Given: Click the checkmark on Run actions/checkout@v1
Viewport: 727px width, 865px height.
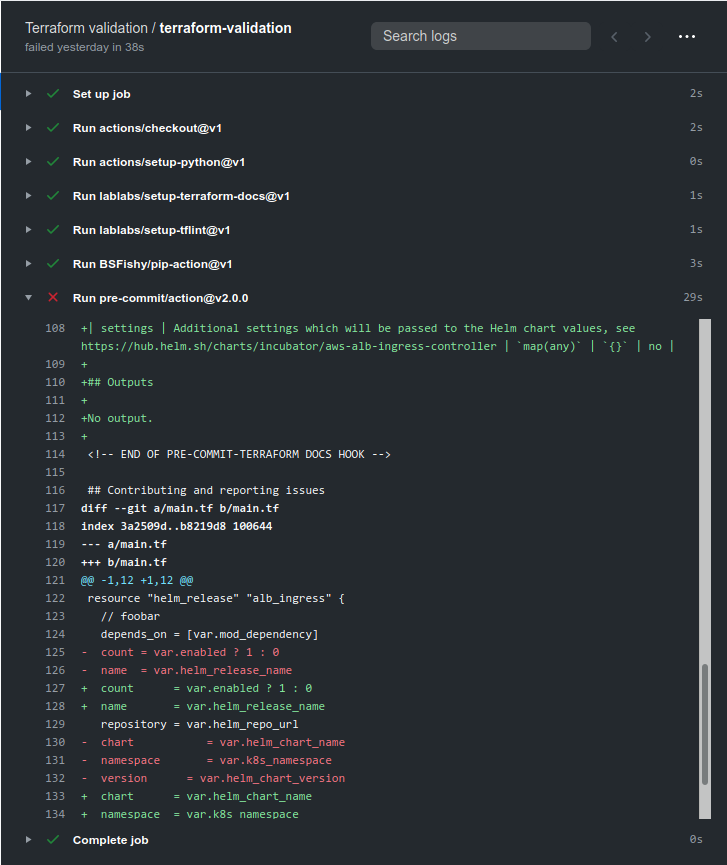Looking at the screenshot, I should tap(53, 127).
